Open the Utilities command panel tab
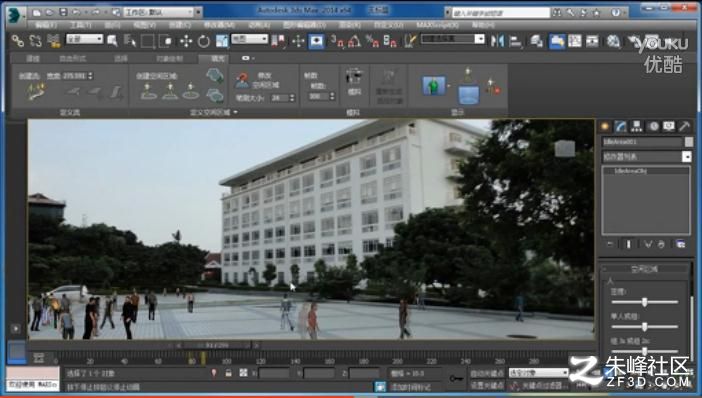This screenshot has height=398, width=702. pyautogui.click(x=685, y=127)
